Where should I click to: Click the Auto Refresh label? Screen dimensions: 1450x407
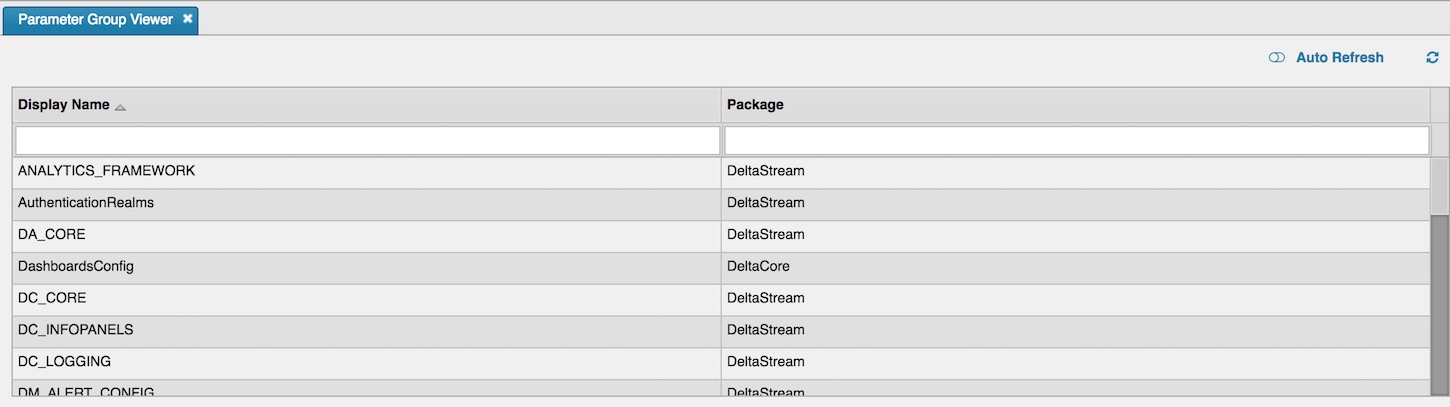(1340, 58)
